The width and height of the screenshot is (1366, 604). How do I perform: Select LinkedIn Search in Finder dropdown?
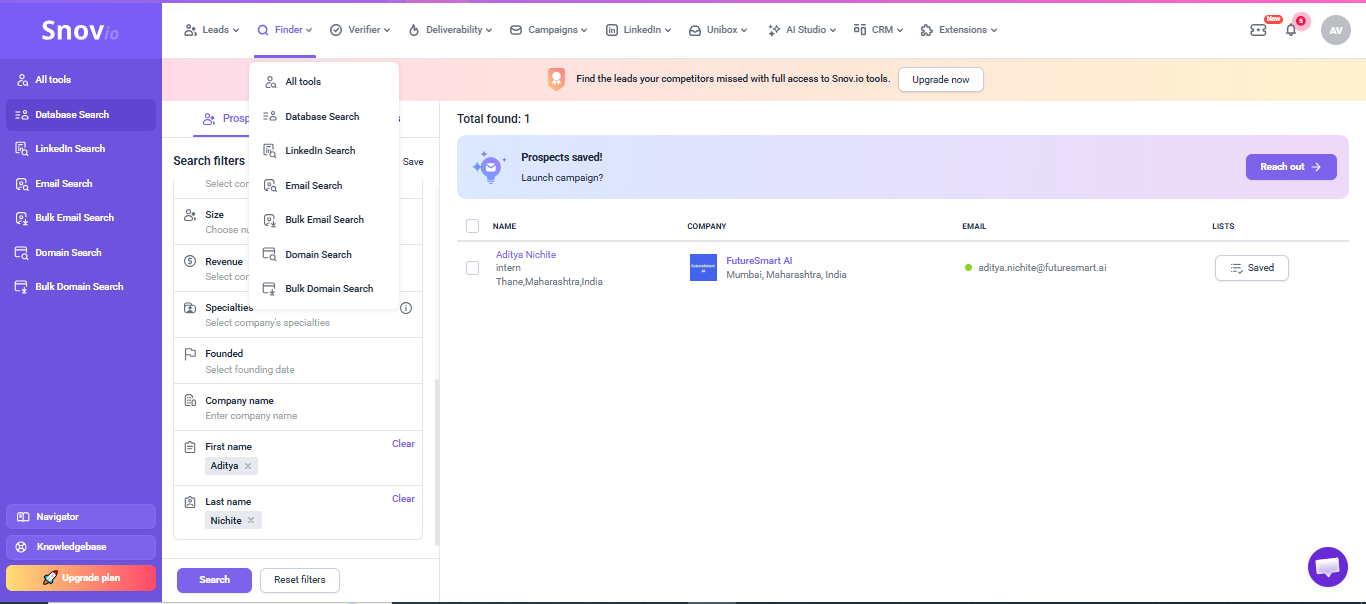pyautogui.click(x=324, y=151)
